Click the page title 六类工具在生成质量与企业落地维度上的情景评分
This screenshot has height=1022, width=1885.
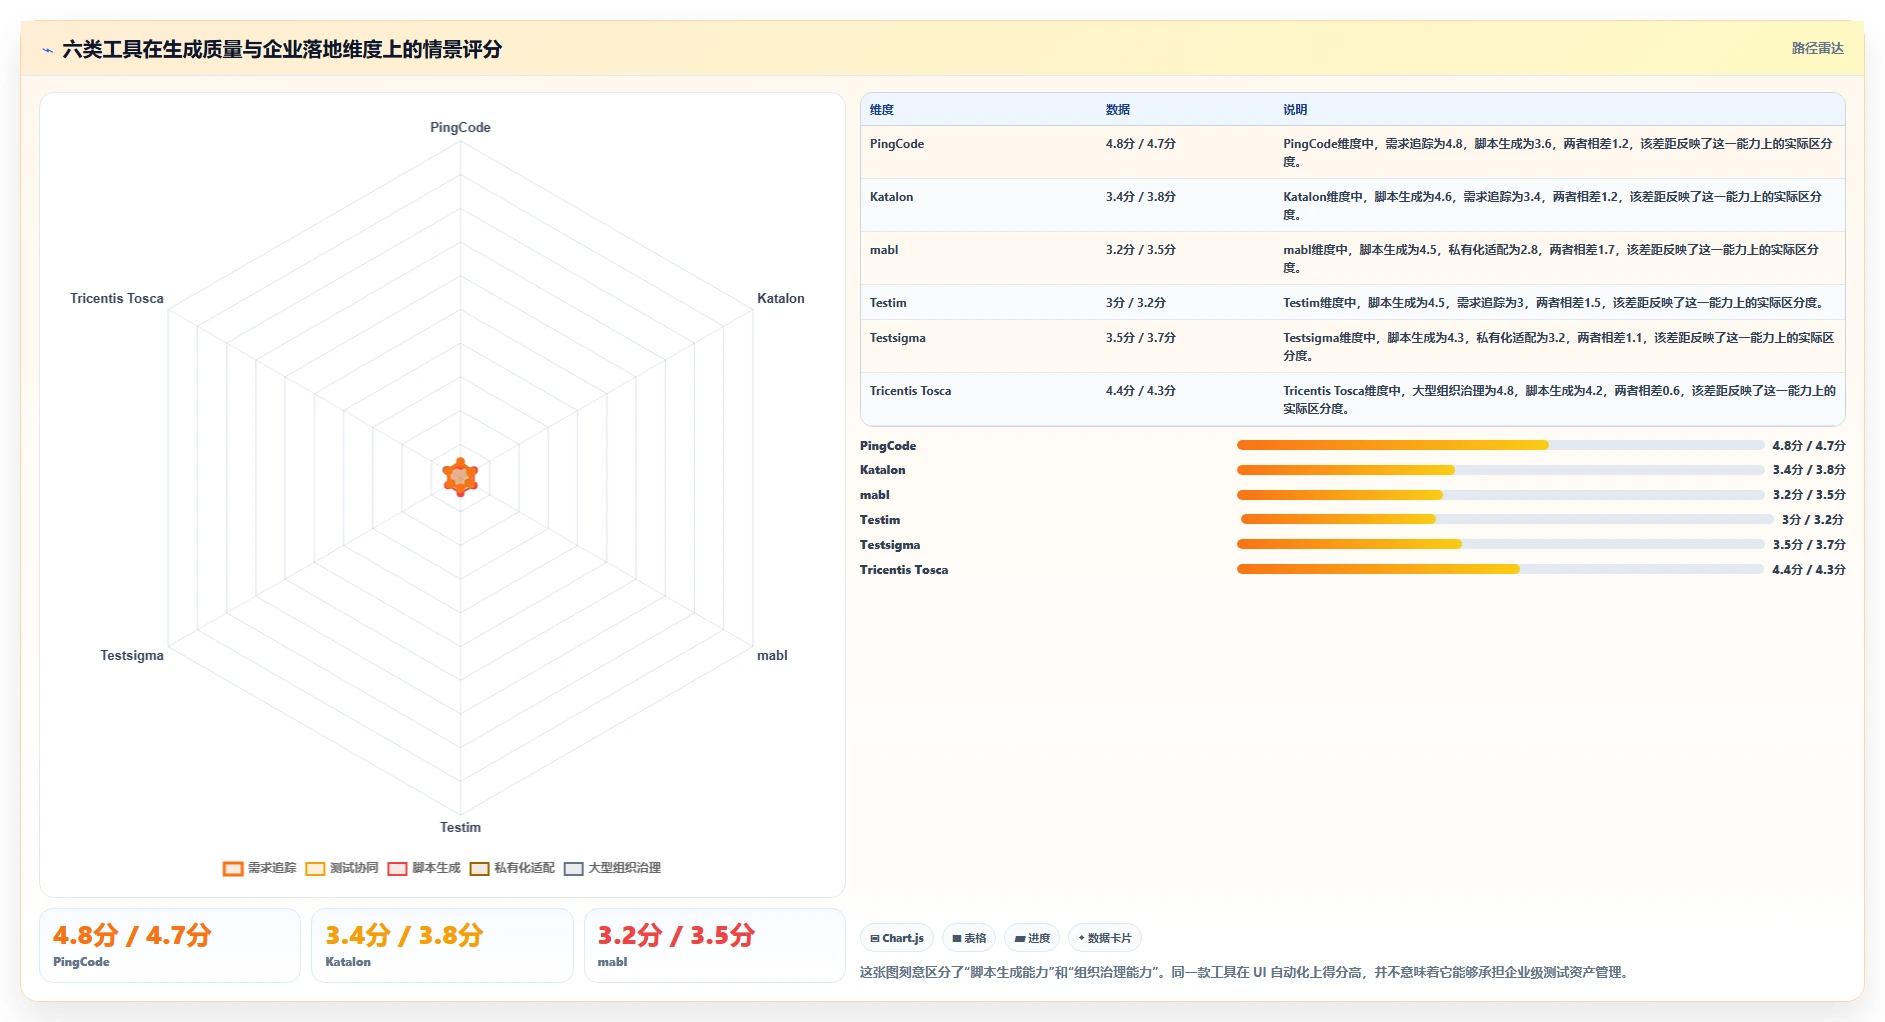pos(282,49)
